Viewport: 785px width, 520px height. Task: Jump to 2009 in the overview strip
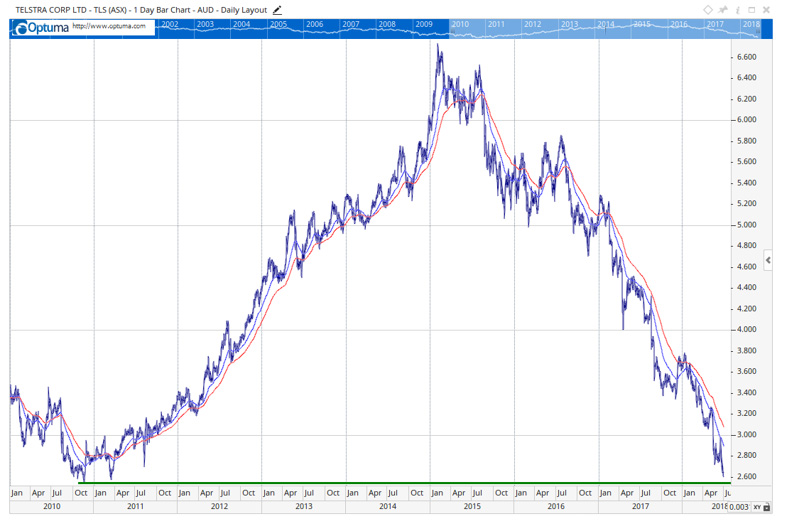point(424,24)
